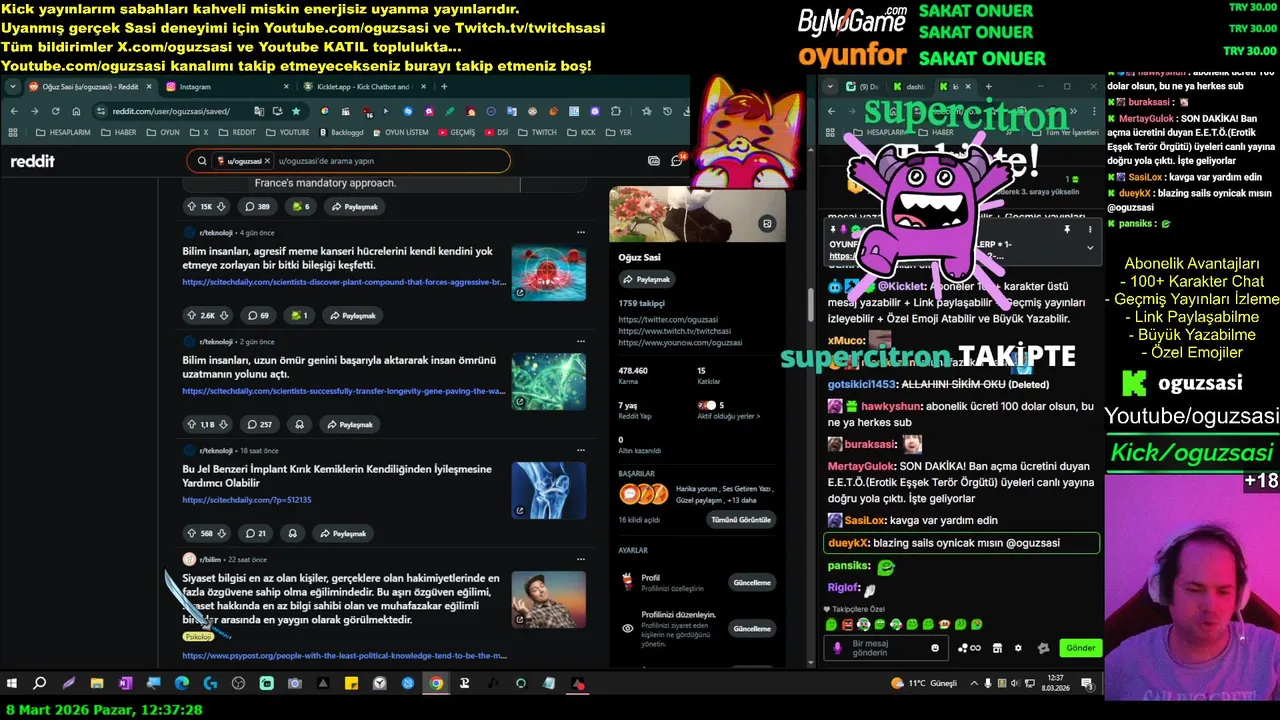Click the bookmark star in address bar
Viewport: 1280px width, 720px height.
[296, 111]
